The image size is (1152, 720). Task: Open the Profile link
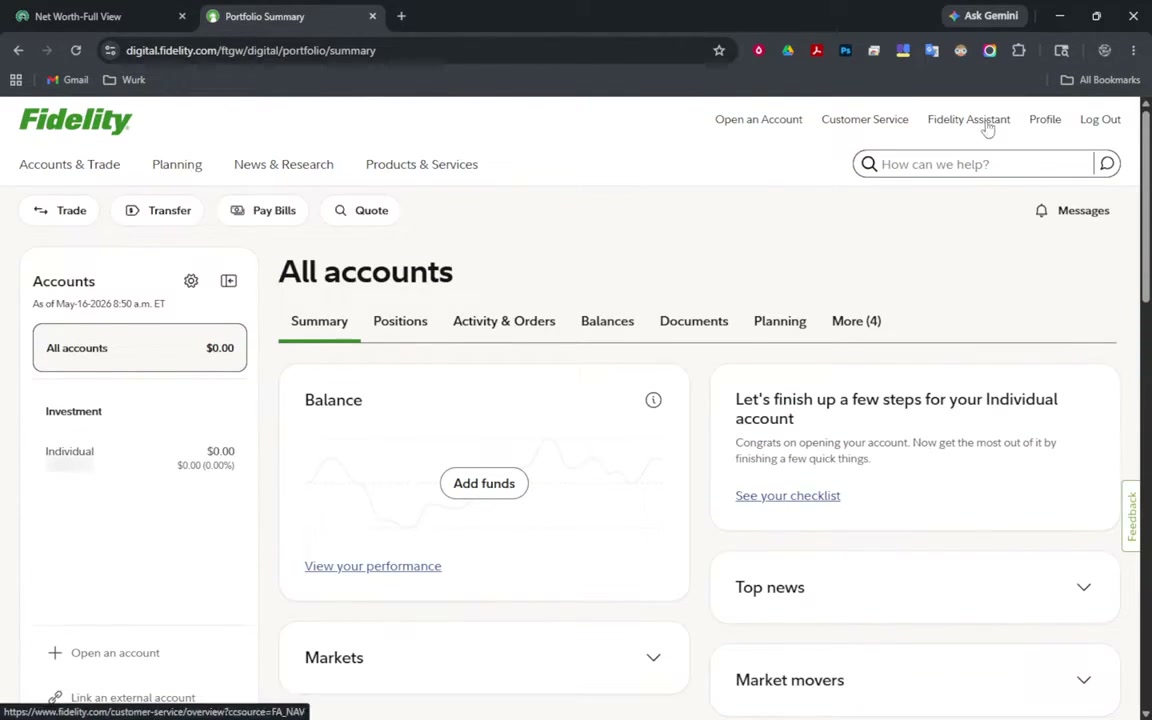point(1045,119)
